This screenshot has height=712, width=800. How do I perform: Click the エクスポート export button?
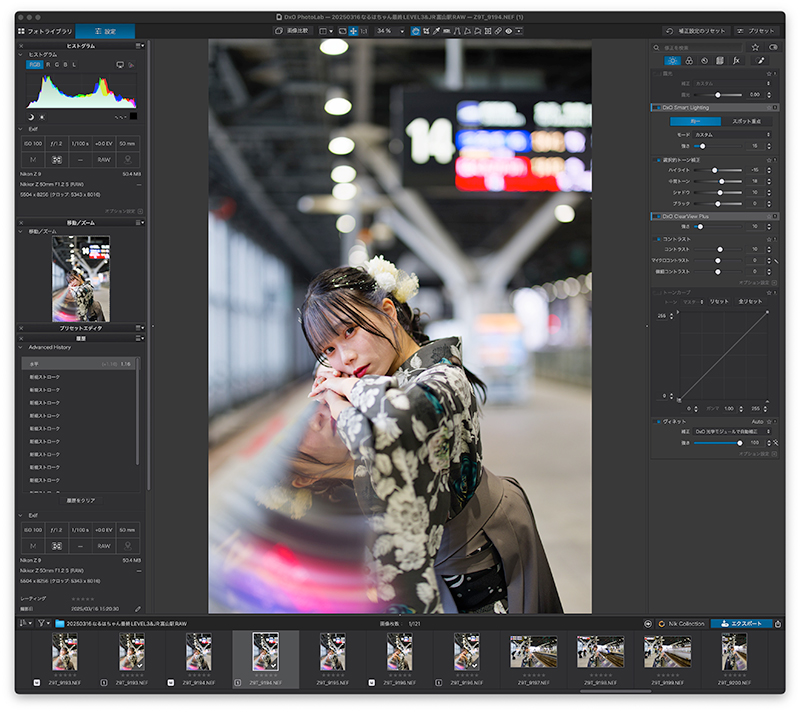(741, 624)
